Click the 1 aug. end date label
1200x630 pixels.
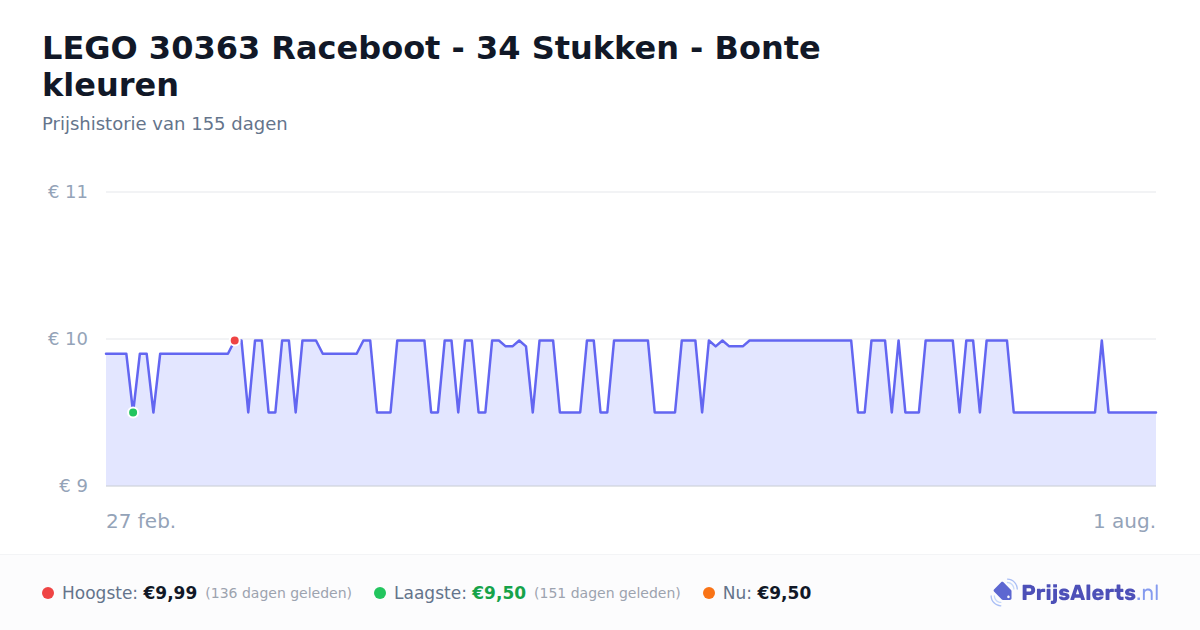tap(1124, 521)
